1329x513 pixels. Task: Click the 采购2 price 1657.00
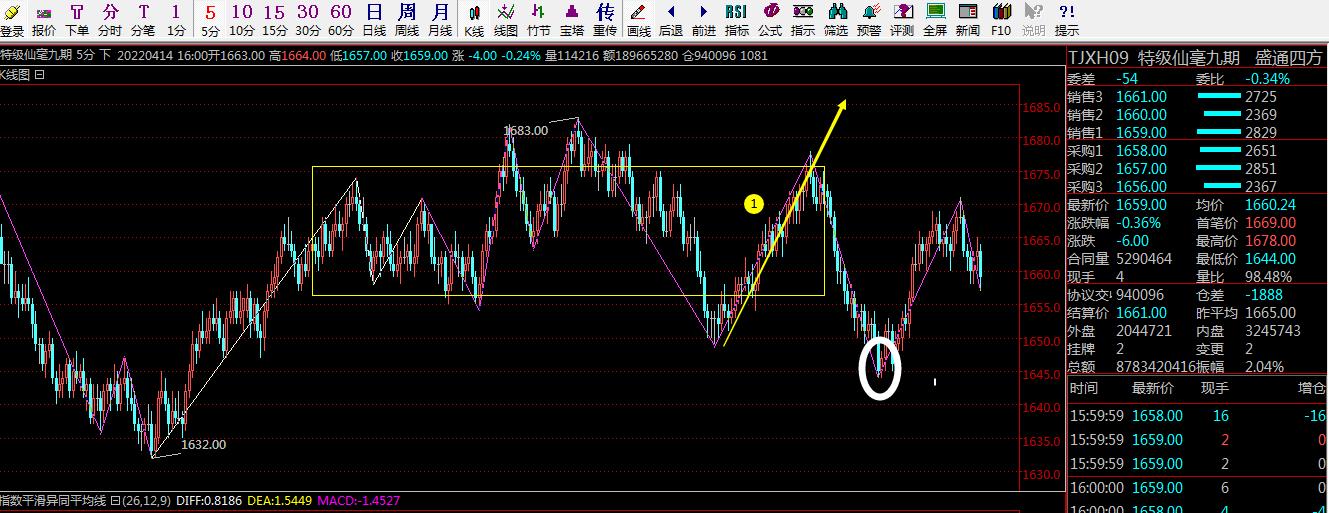tap(1142, 168)
